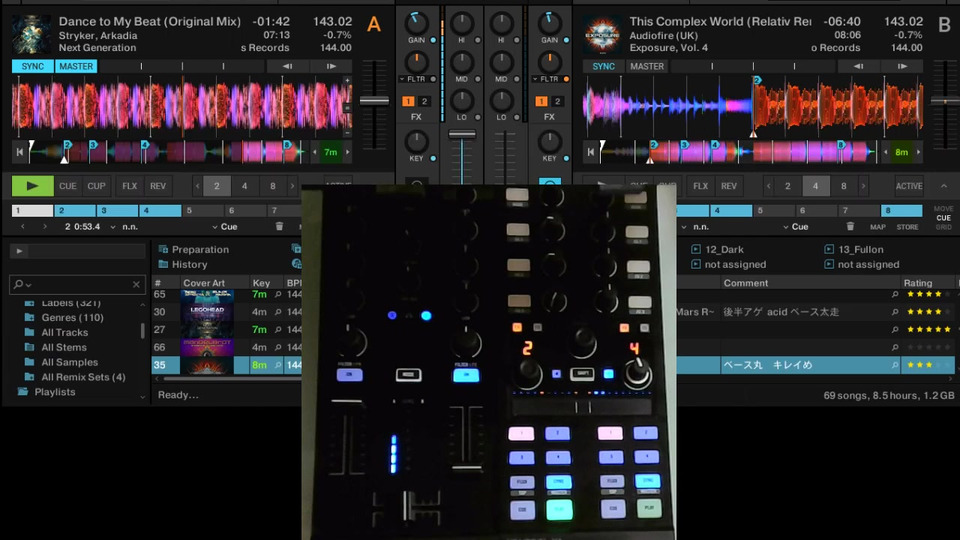Clear the browser search field
960x540 pixels.
(136, 284)
